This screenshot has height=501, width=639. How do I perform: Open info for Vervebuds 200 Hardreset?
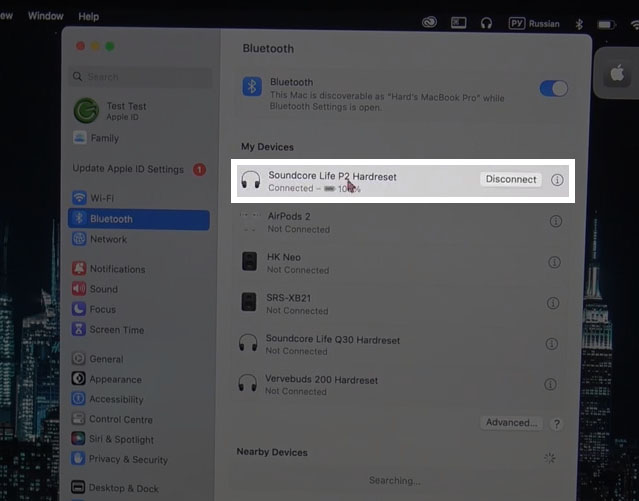coord(550,384)
